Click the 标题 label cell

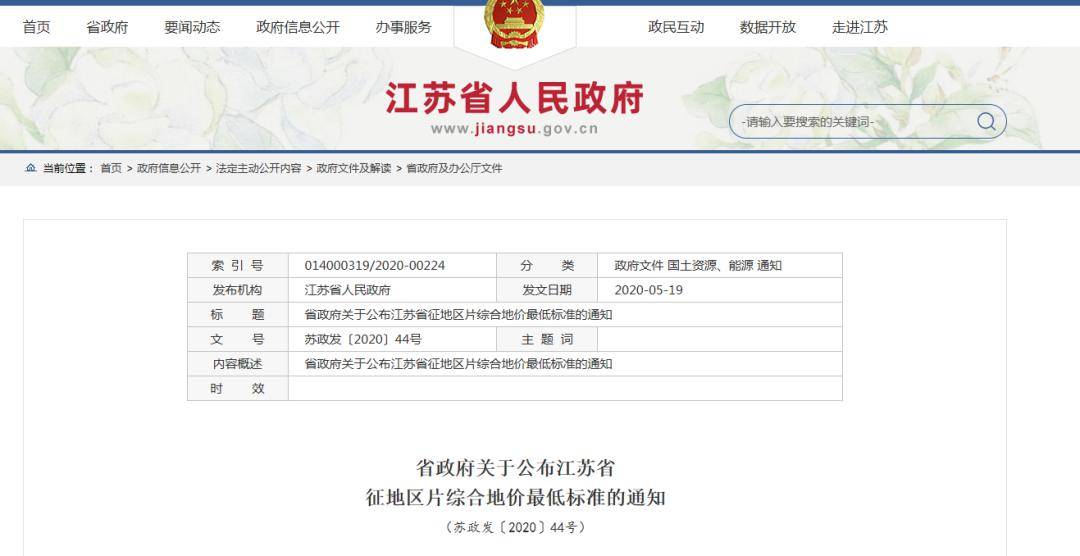point(238,315)
